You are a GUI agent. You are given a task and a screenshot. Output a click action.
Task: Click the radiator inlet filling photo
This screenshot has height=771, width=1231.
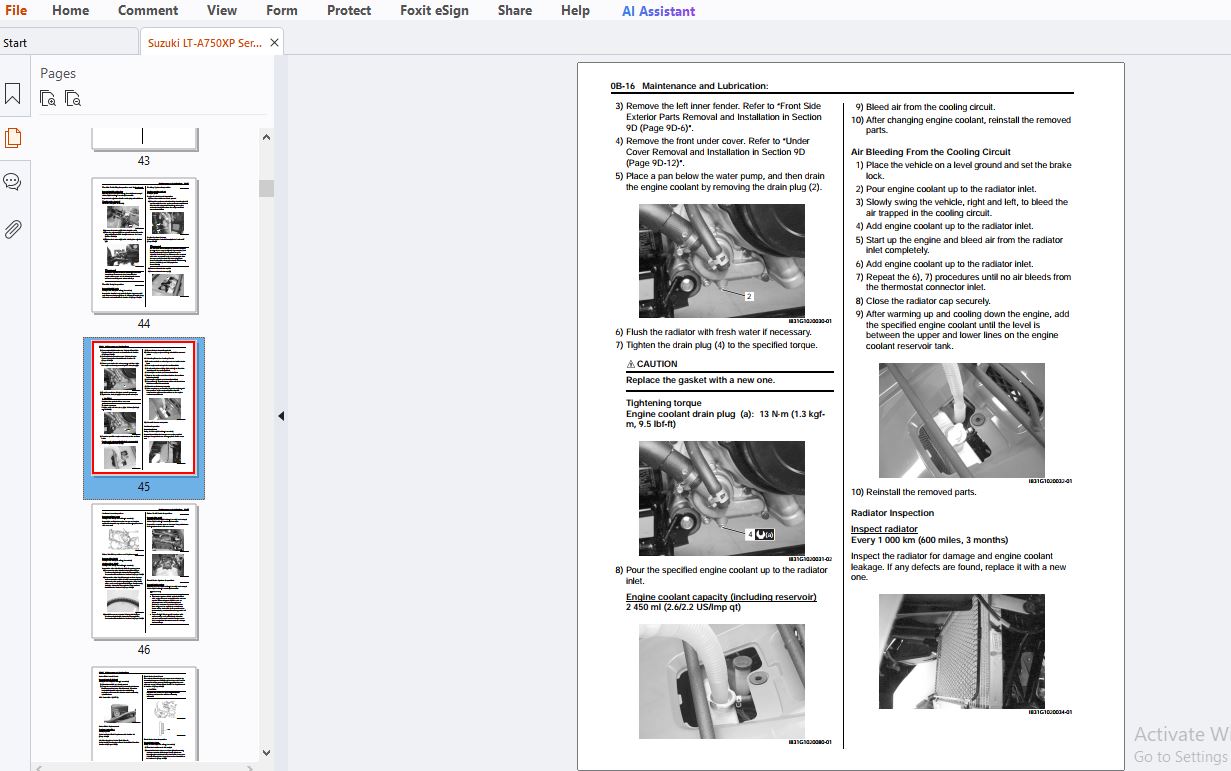point(721,681)
